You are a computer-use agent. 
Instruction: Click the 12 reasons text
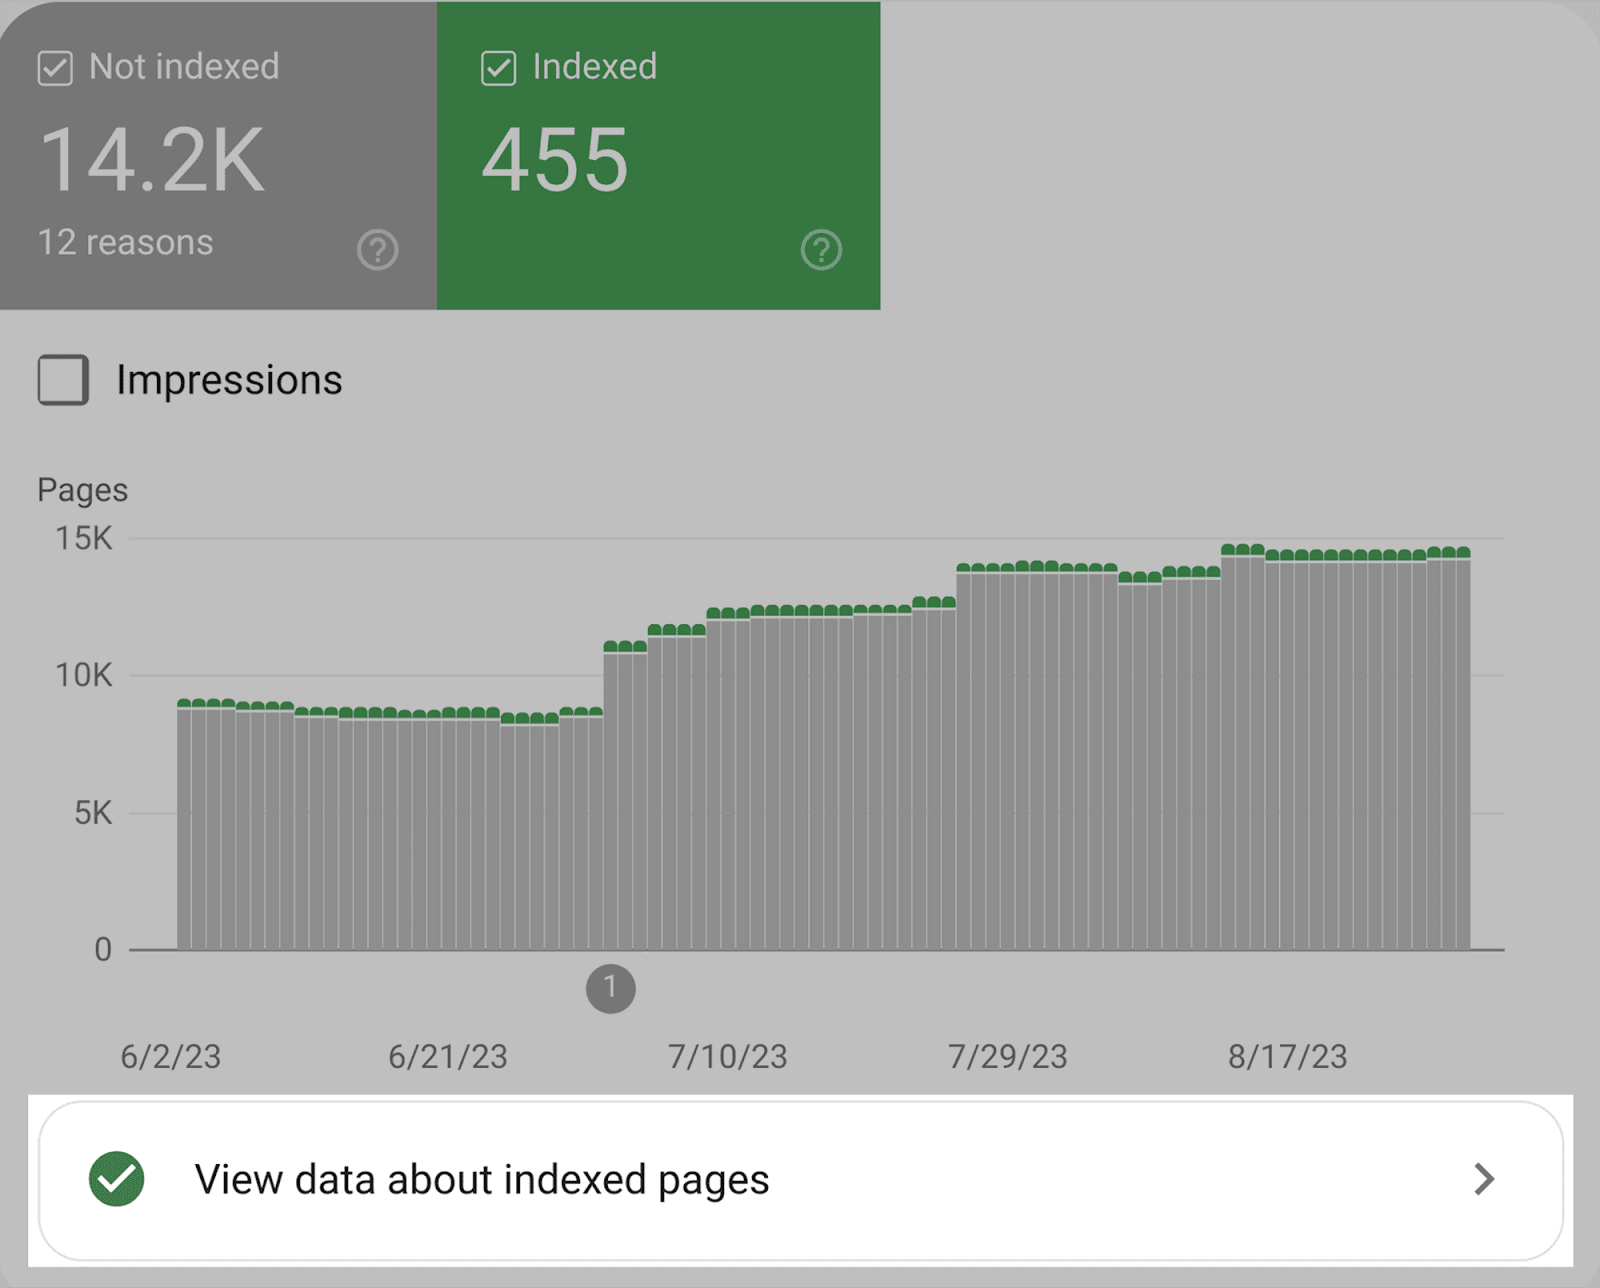123,242
